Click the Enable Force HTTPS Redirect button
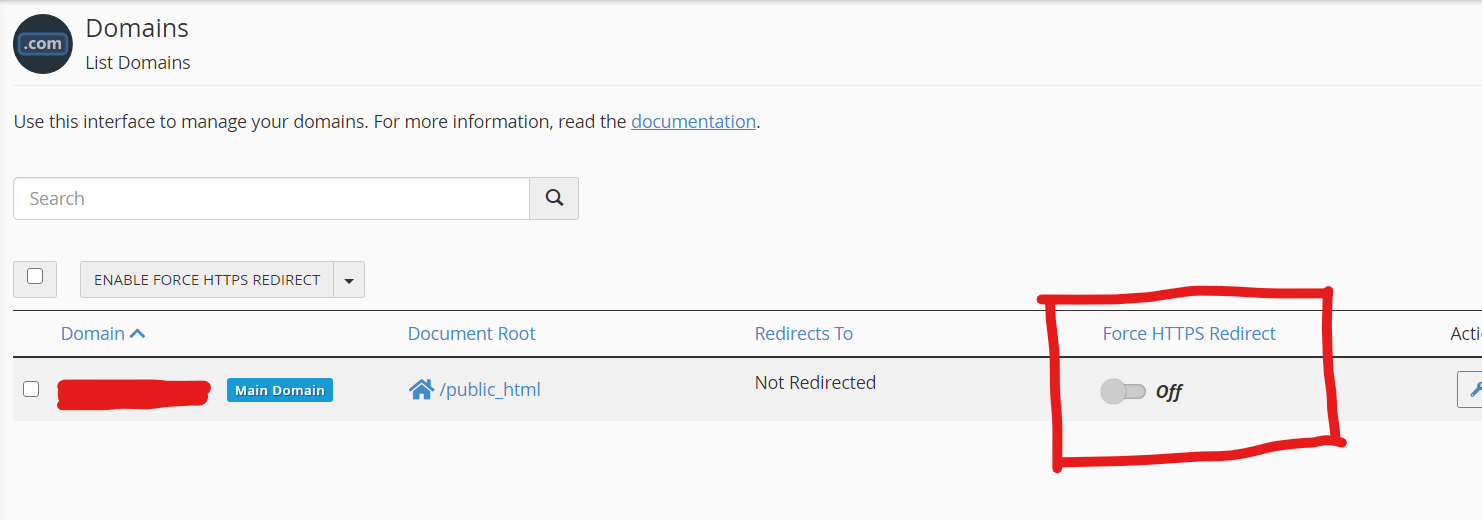1482x520 pixels. 207,280
